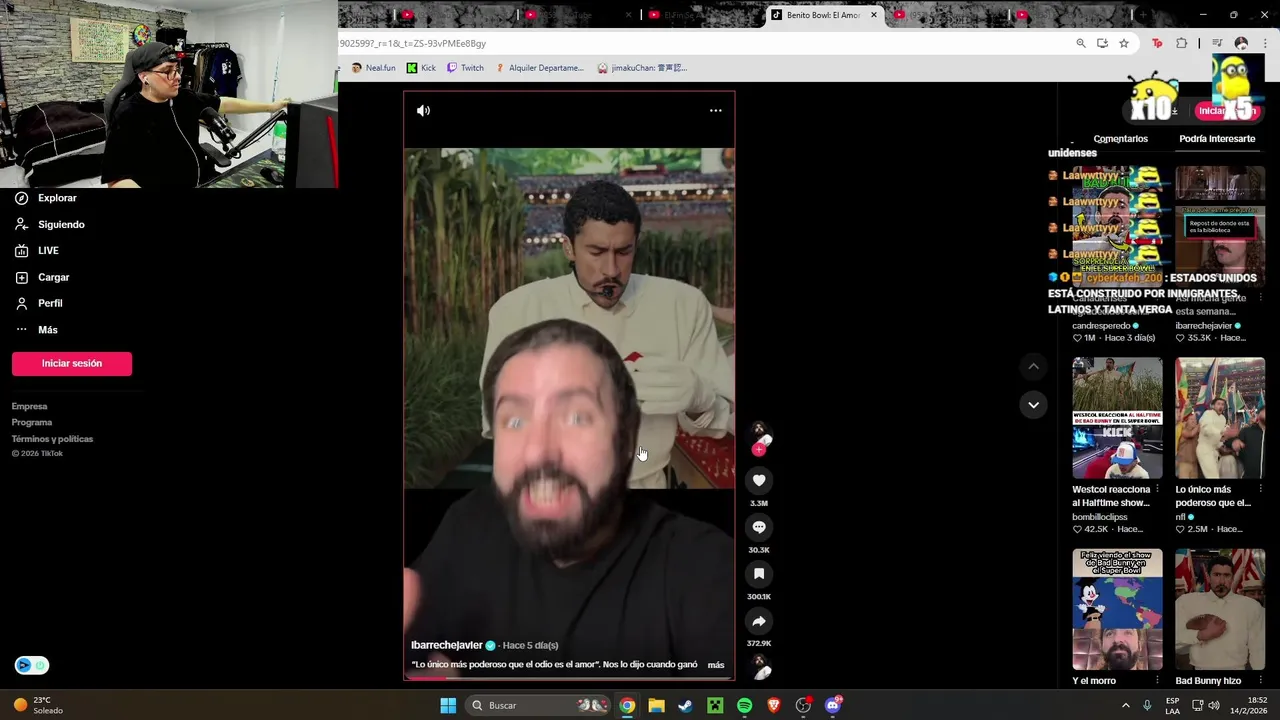Go to the next video with down chevron
This screenshot has width=1280, height=720.
tap(1033, 404)
